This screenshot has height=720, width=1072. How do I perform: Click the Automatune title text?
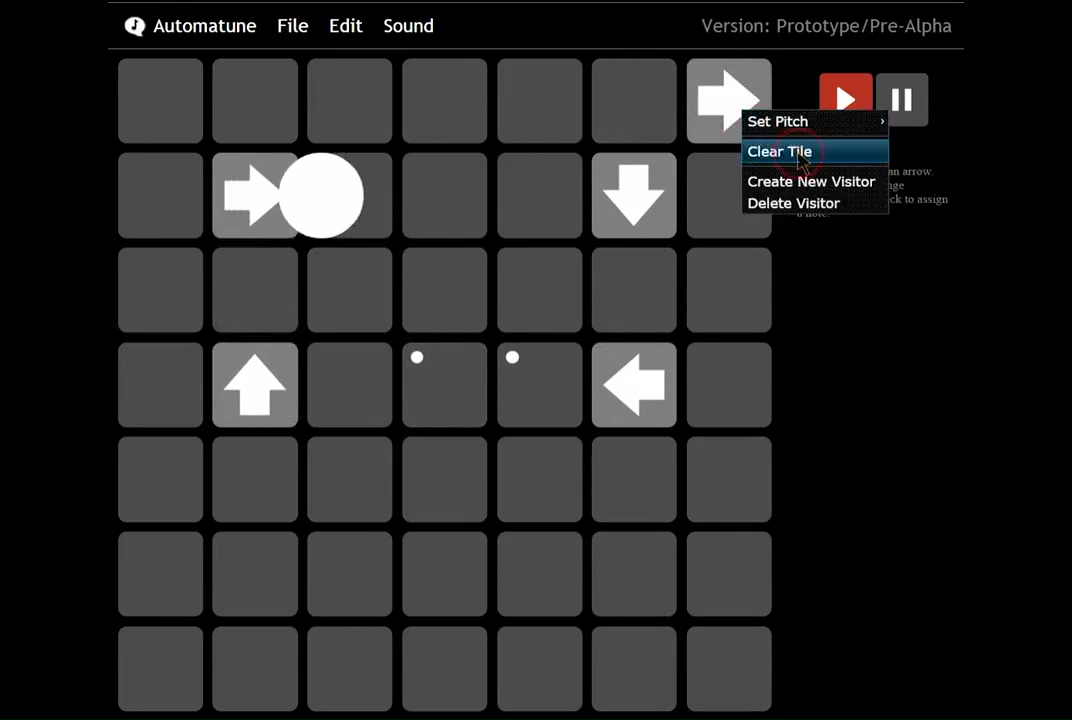205,26
